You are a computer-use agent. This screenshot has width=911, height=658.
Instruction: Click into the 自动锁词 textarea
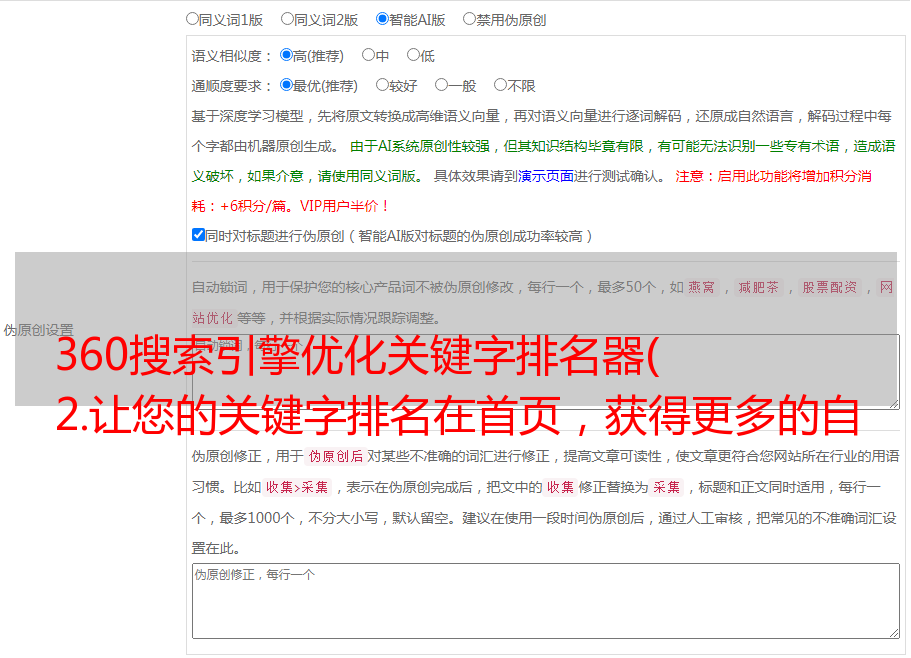tap(546, 371)
